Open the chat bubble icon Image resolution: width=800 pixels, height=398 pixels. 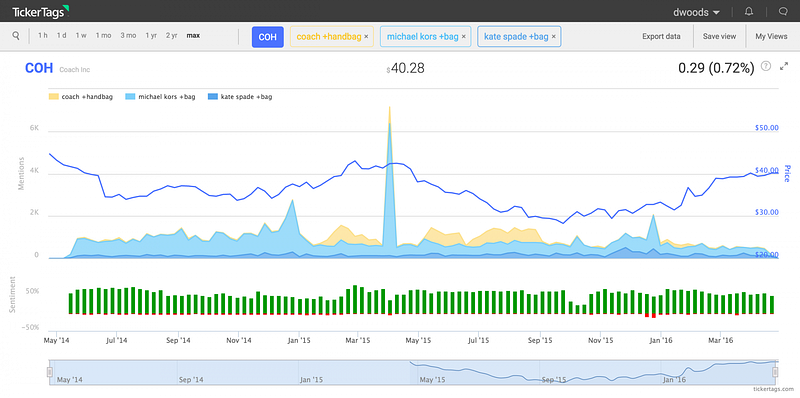783,11
